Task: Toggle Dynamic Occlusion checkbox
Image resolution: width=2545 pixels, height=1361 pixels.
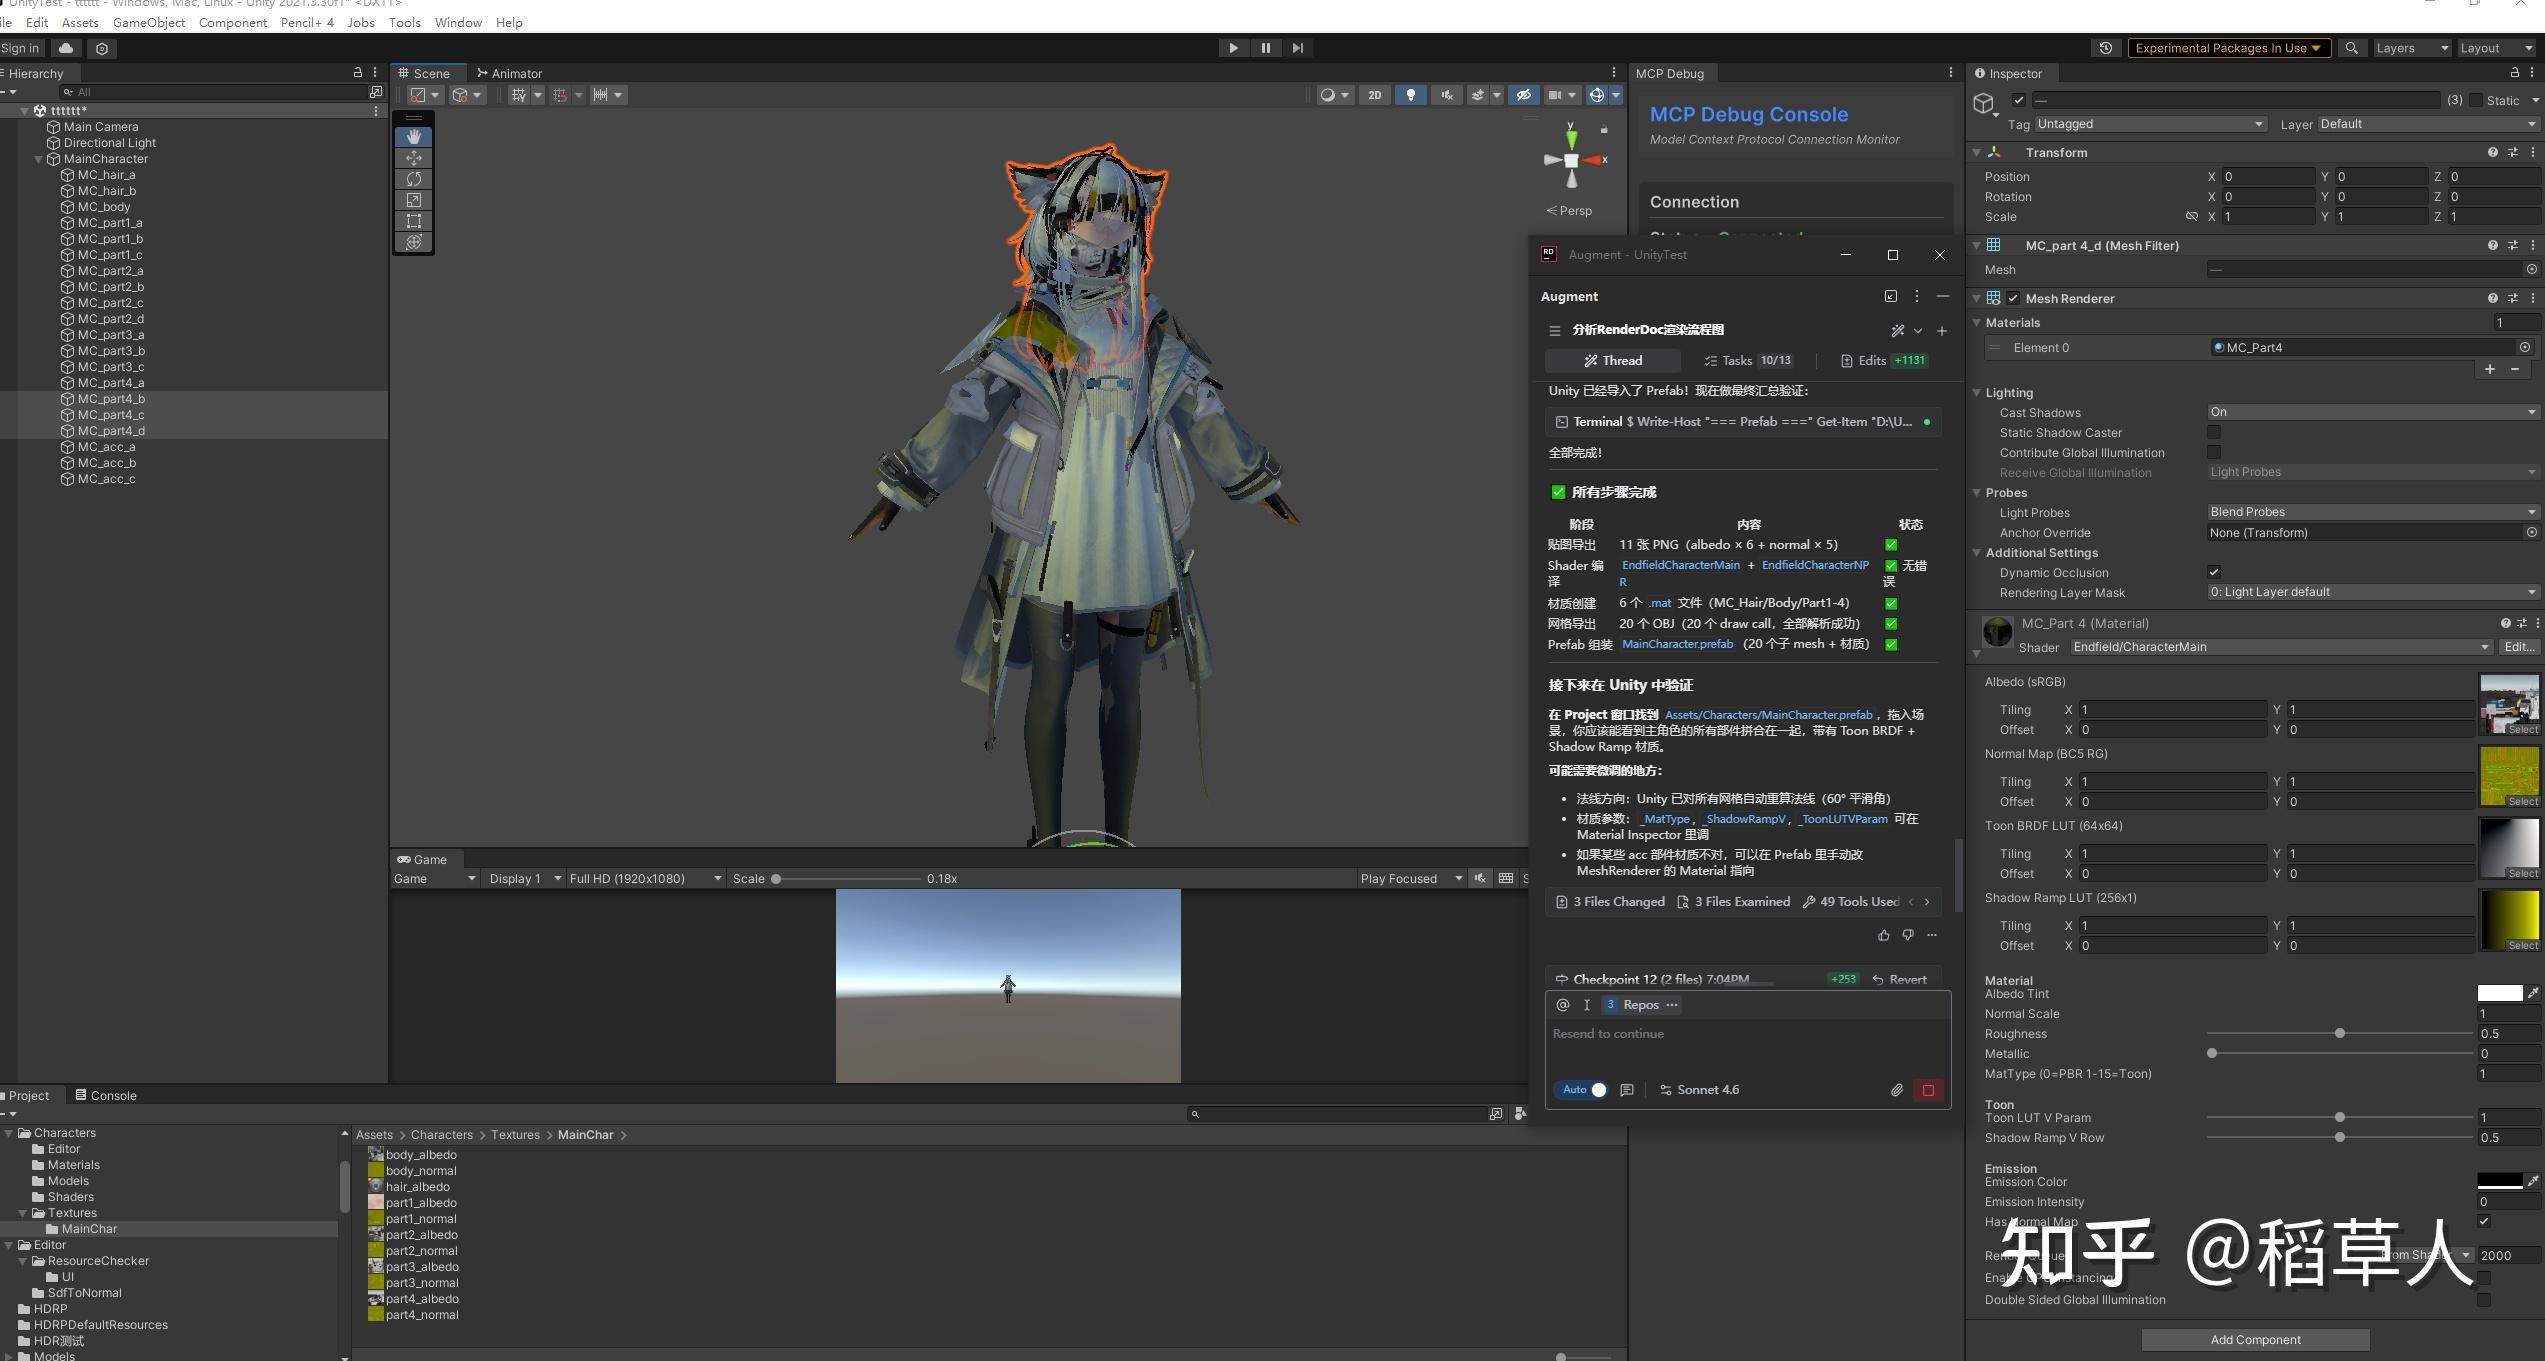Action: (2214, 572)
